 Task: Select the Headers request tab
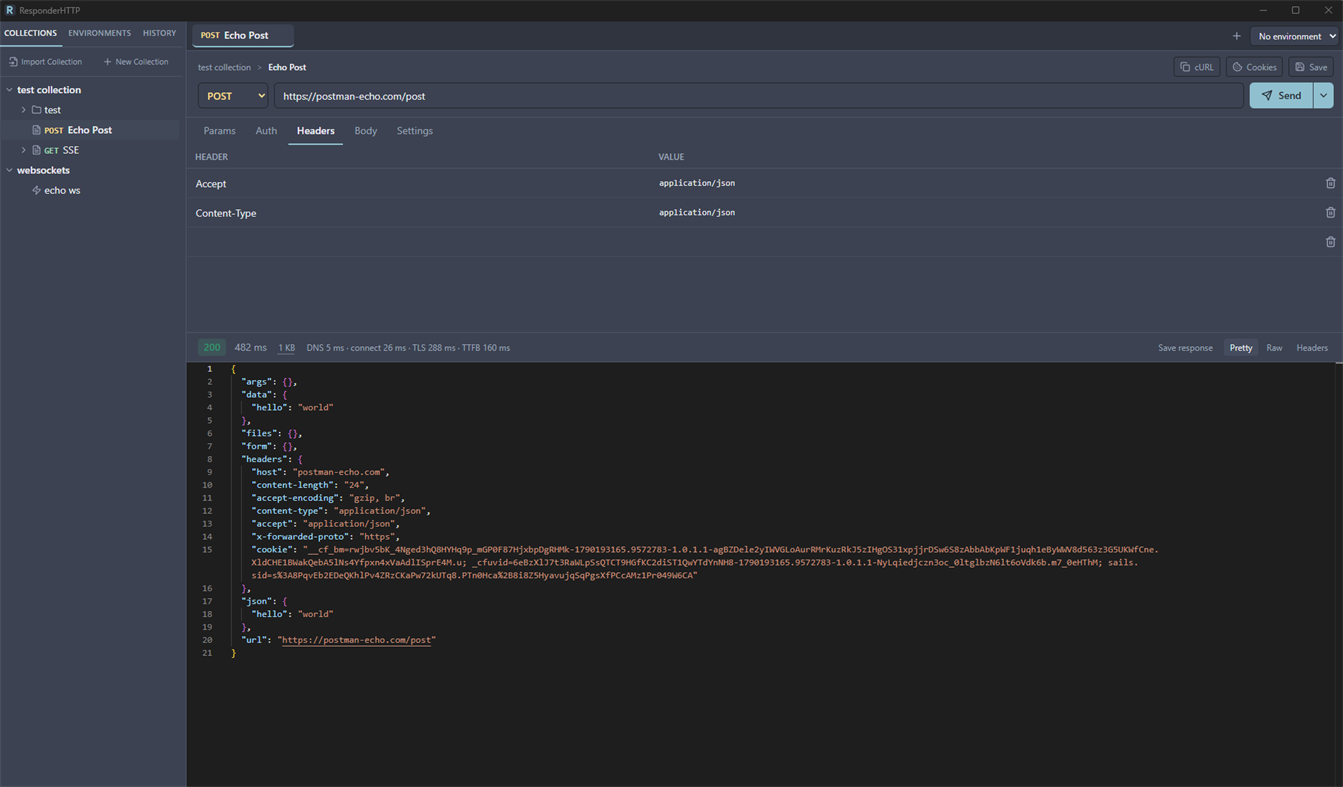(x=315, y=131)
